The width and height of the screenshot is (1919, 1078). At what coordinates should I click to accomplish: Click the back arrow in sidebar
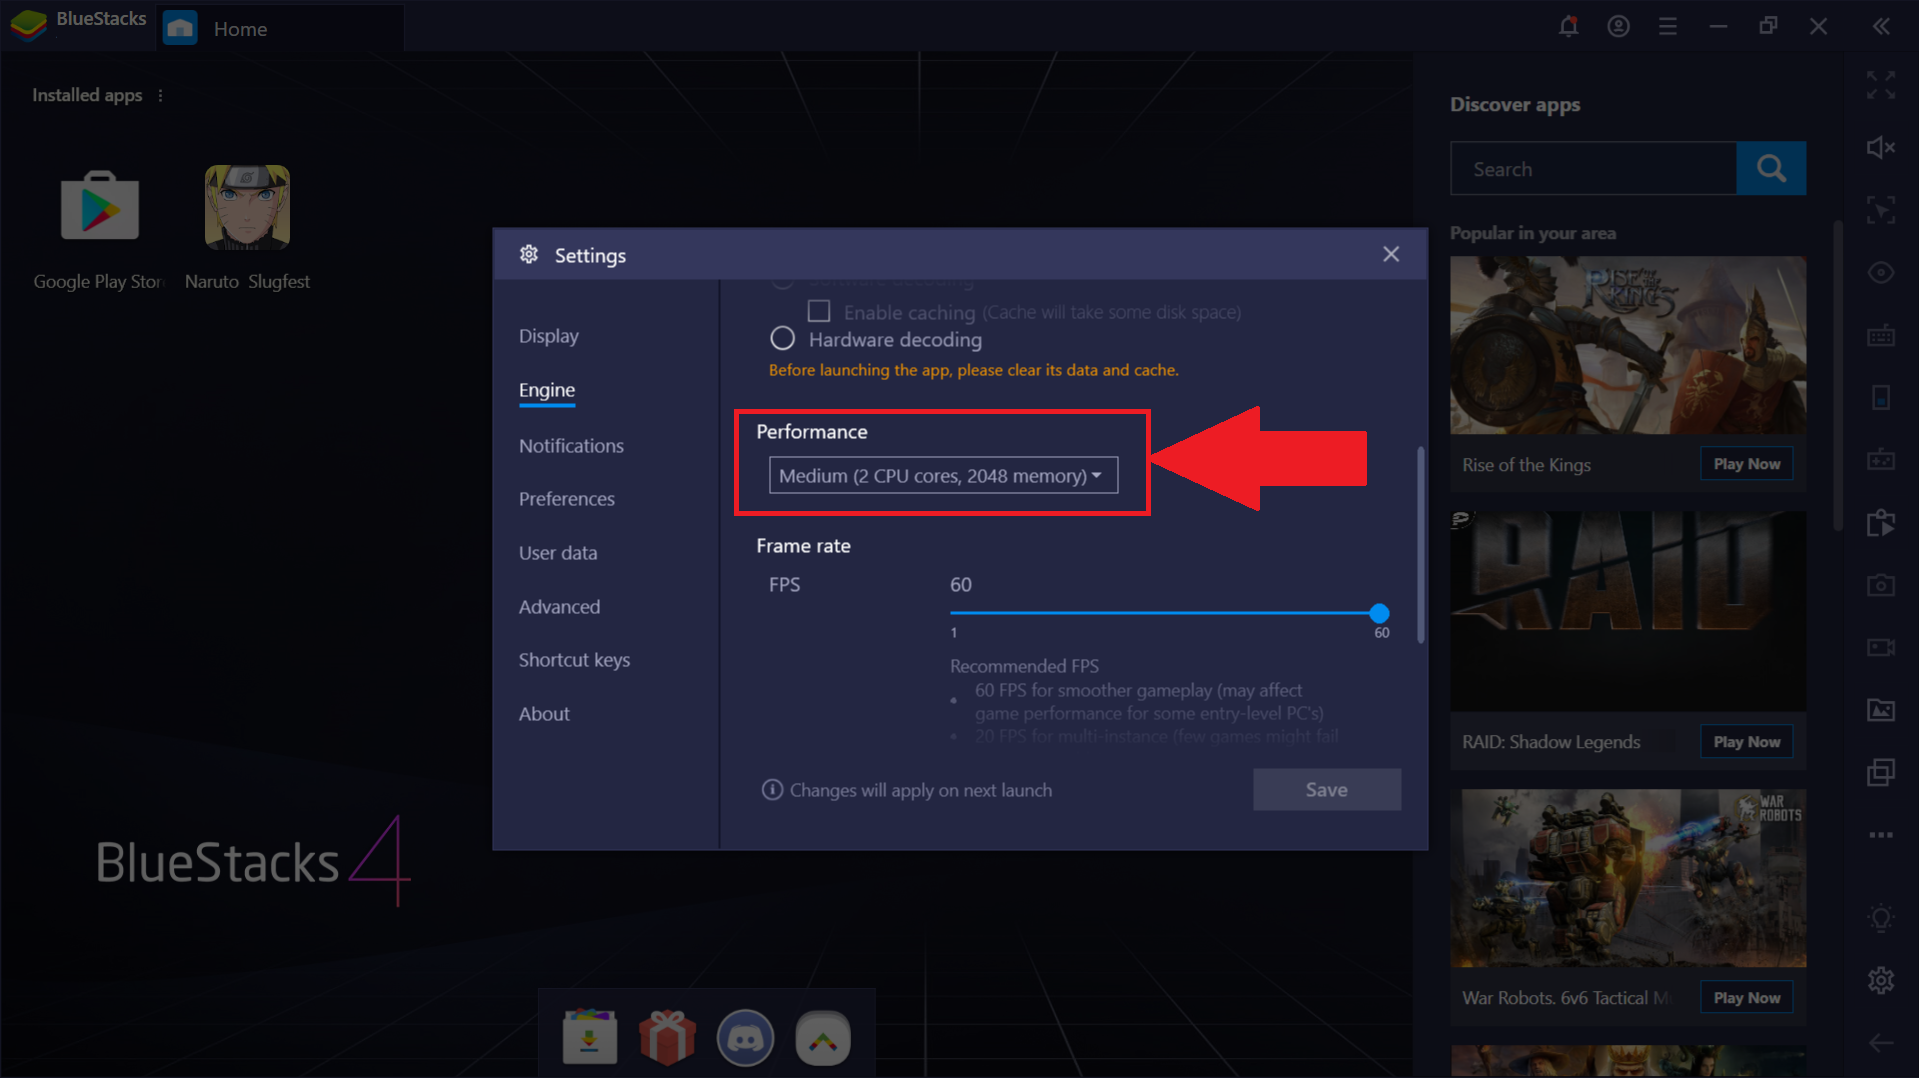click(x=1881, y=1043)
